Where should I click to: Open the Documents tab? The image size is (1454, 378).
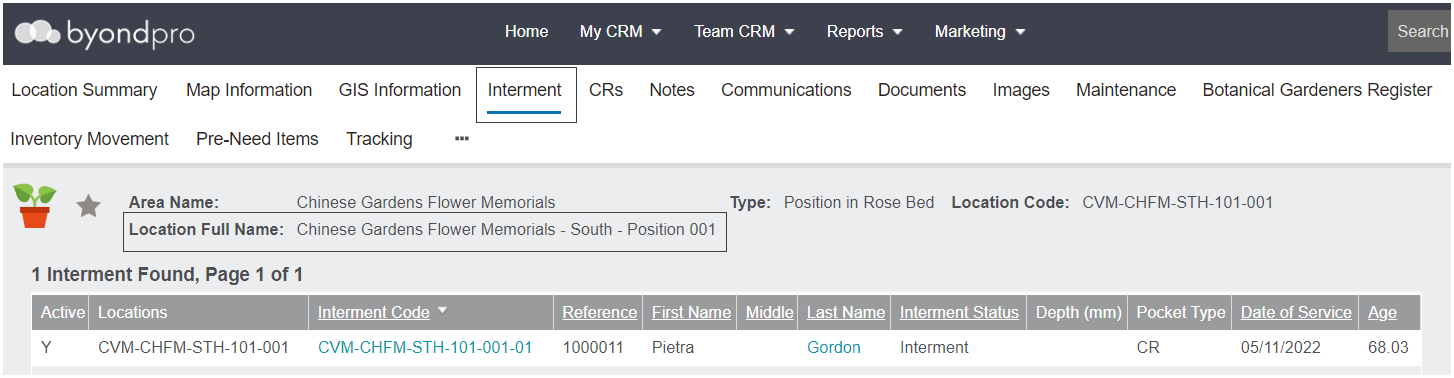[922, 90]
